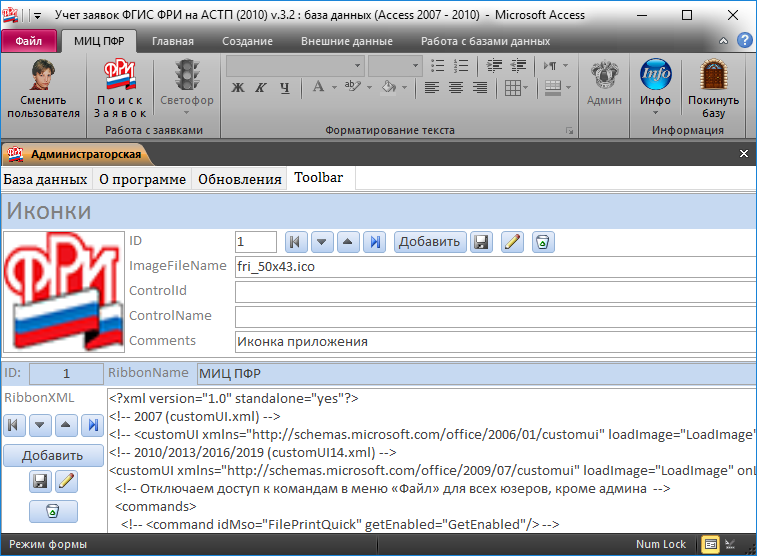Save the icon record with floppy disk

click(x=481, y=241)
